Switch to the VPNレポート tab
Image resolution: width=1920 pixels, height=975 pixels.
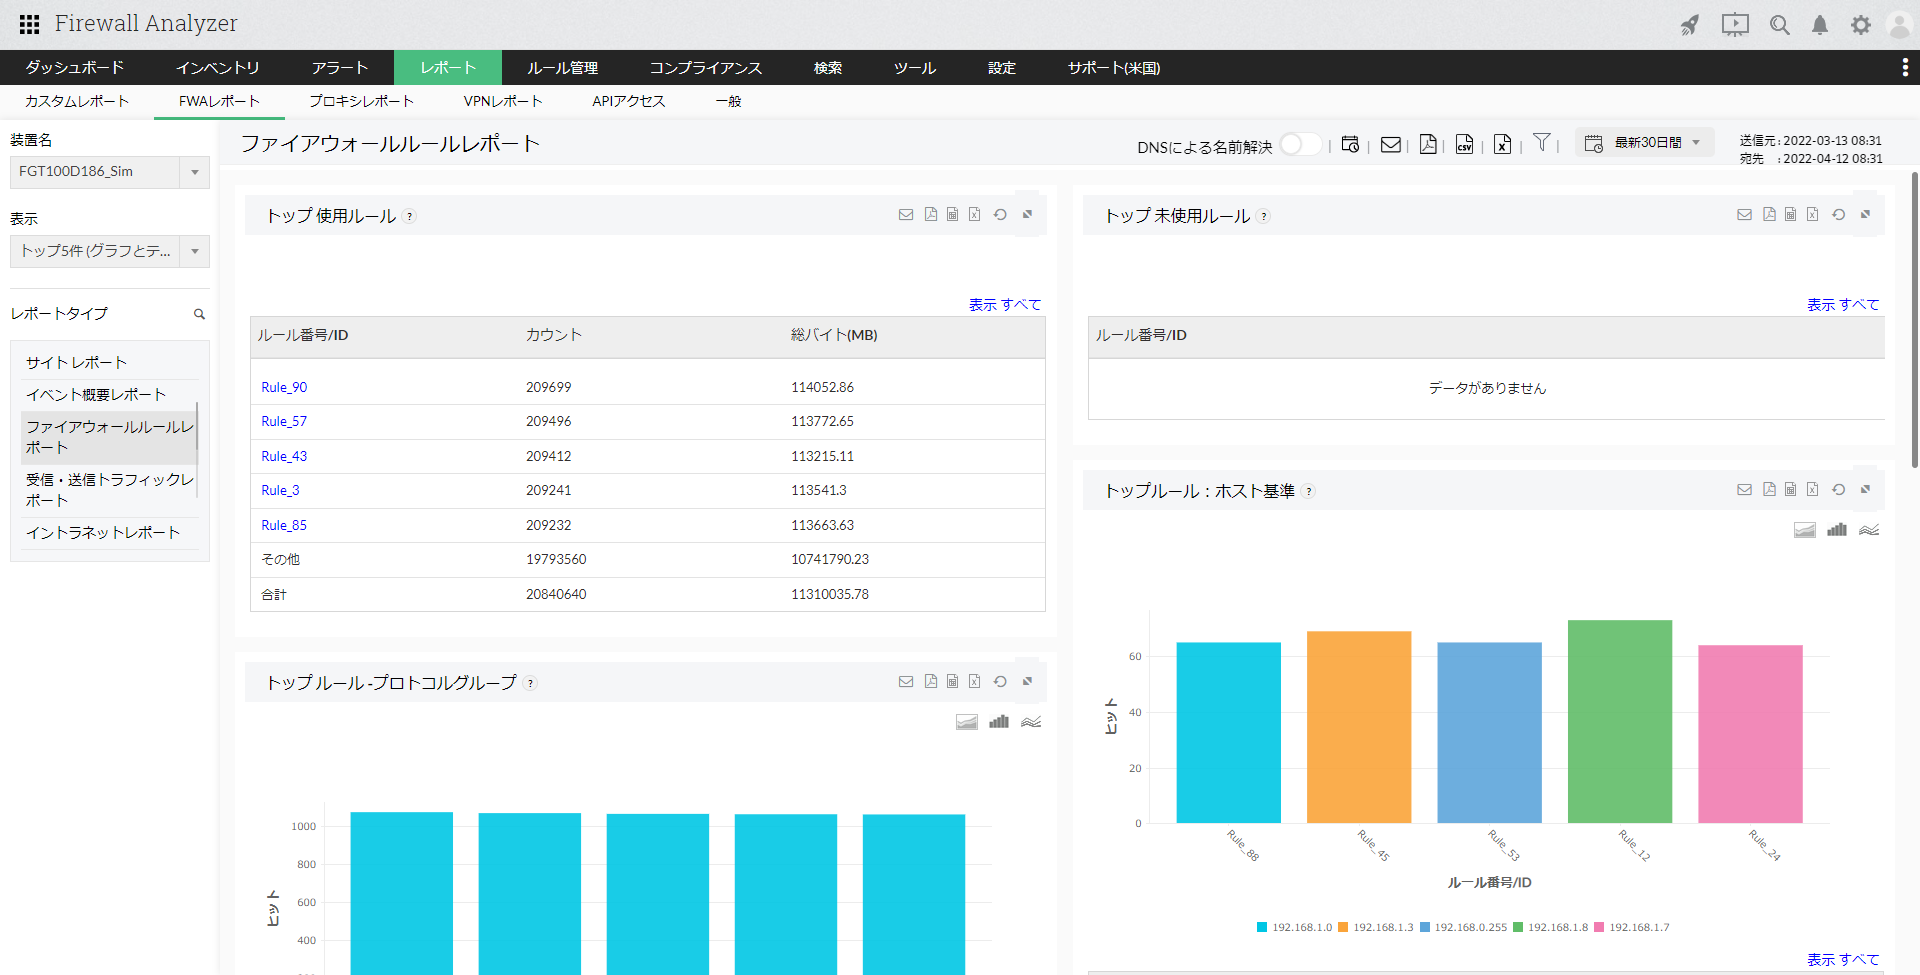(x=502, y=101)
